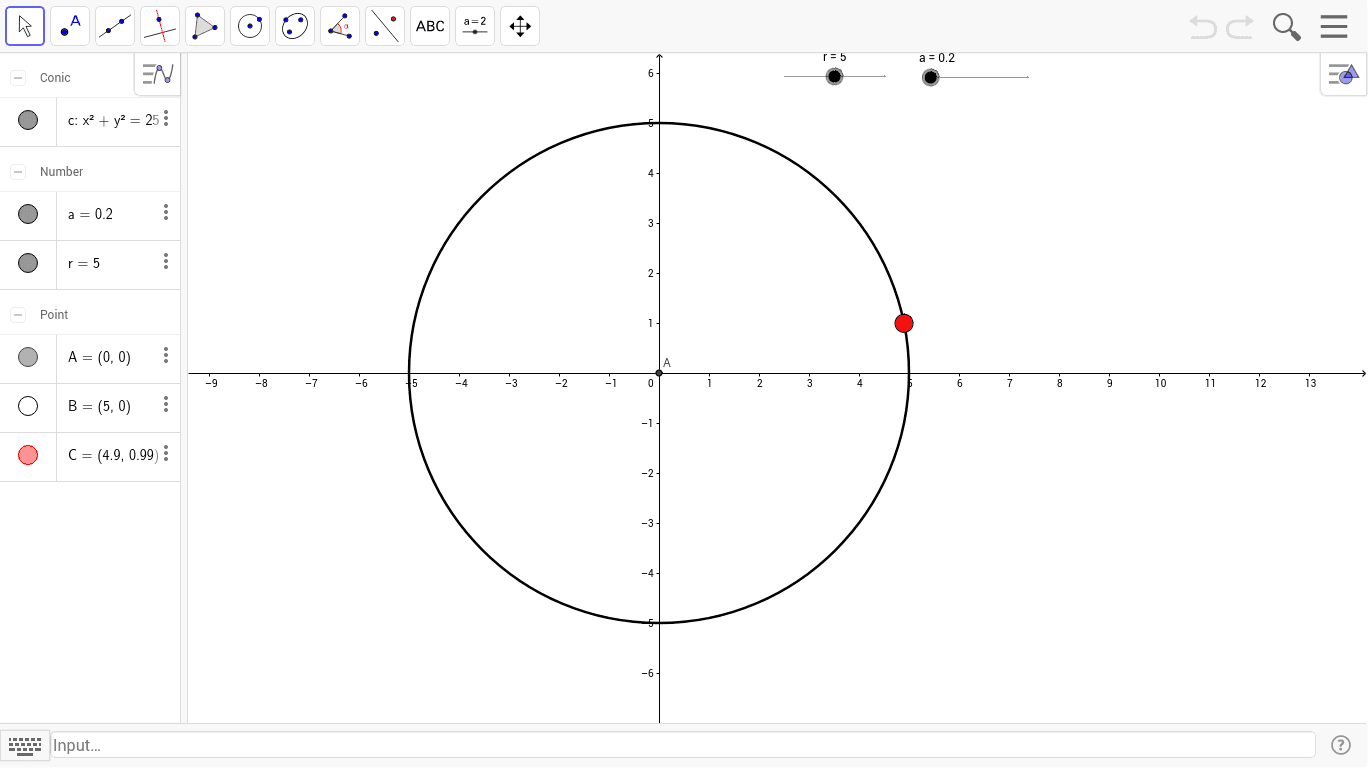Hide point C in the algebra view
This screenshot has width=1368, height=768.
point(27,455)
